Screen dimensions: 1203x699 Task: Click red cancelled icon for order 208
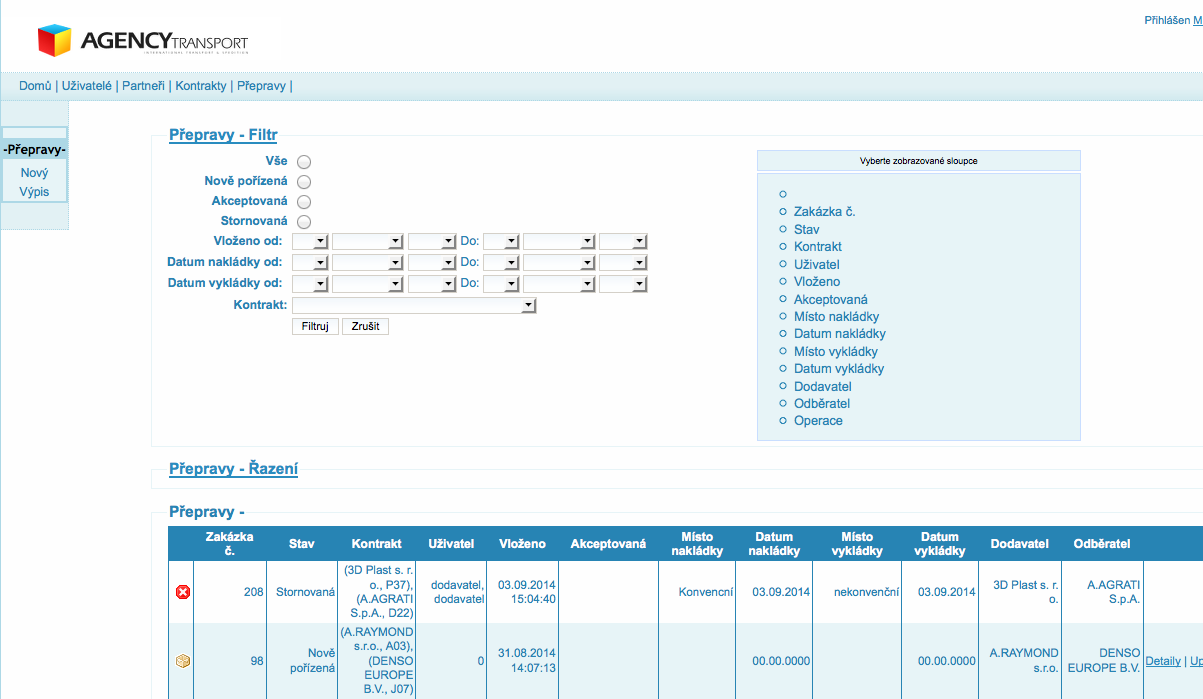click(x=183, y=592)
